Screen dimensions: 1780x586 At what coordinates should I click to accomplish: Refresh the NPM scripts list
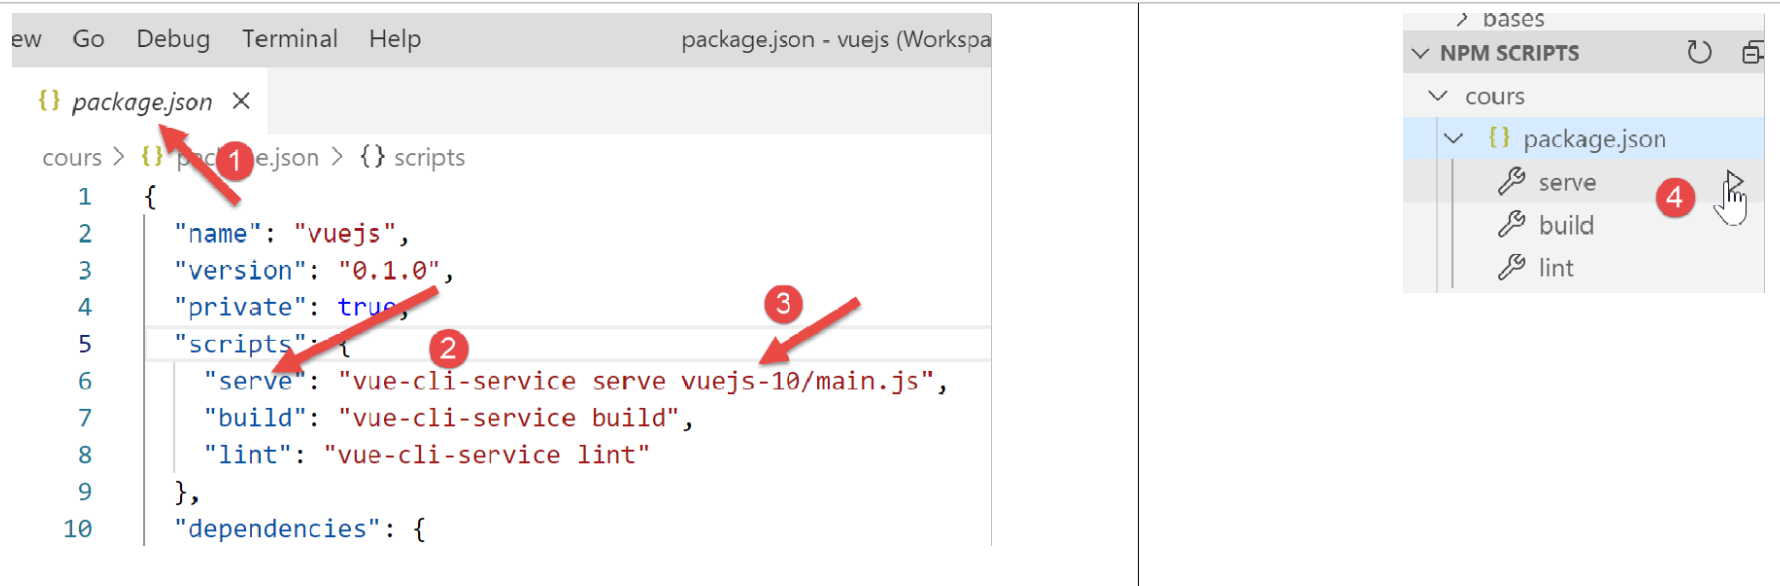(x=1699, y=52)
